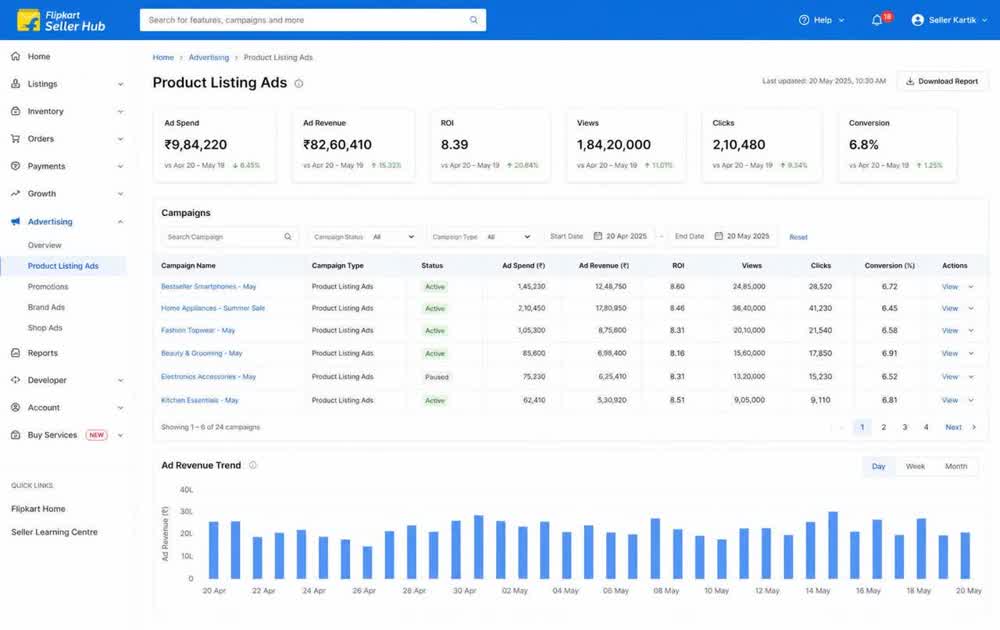Click the search magnifier icon in top bar
Screen dimensions: 1000x630
[x=473, y=20]
